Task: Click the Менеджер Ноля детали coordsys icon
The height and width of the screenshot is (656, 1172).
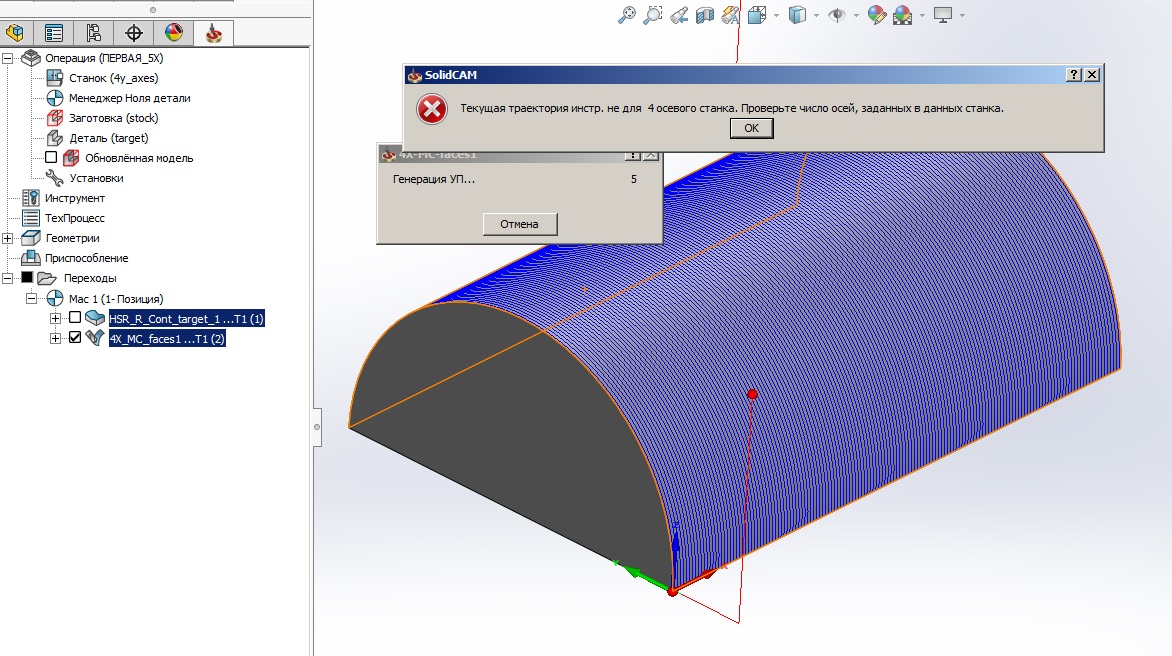Action: [x=55, y=98]
